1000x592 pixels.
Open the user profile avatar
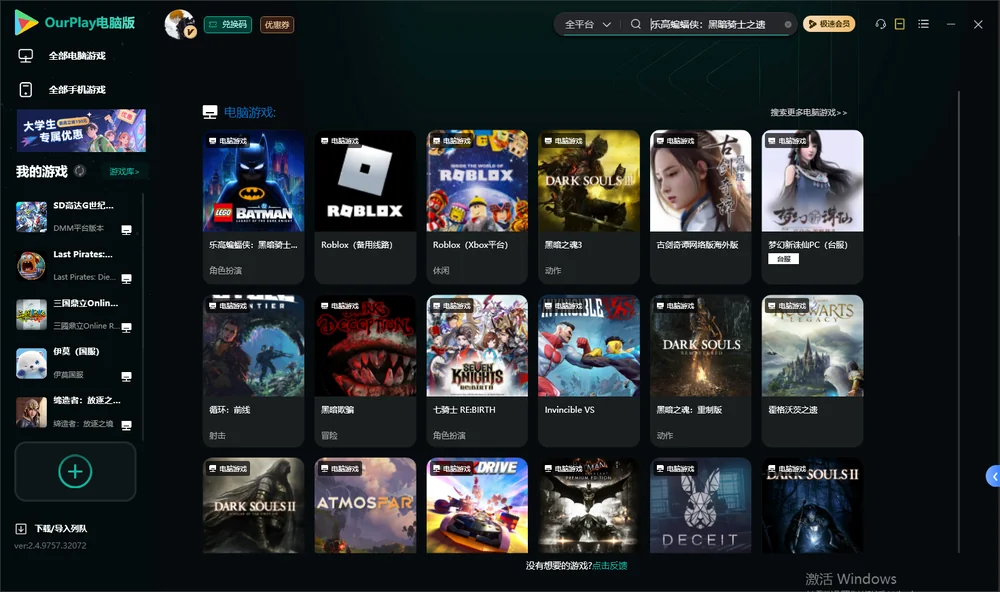click(180, 24)
